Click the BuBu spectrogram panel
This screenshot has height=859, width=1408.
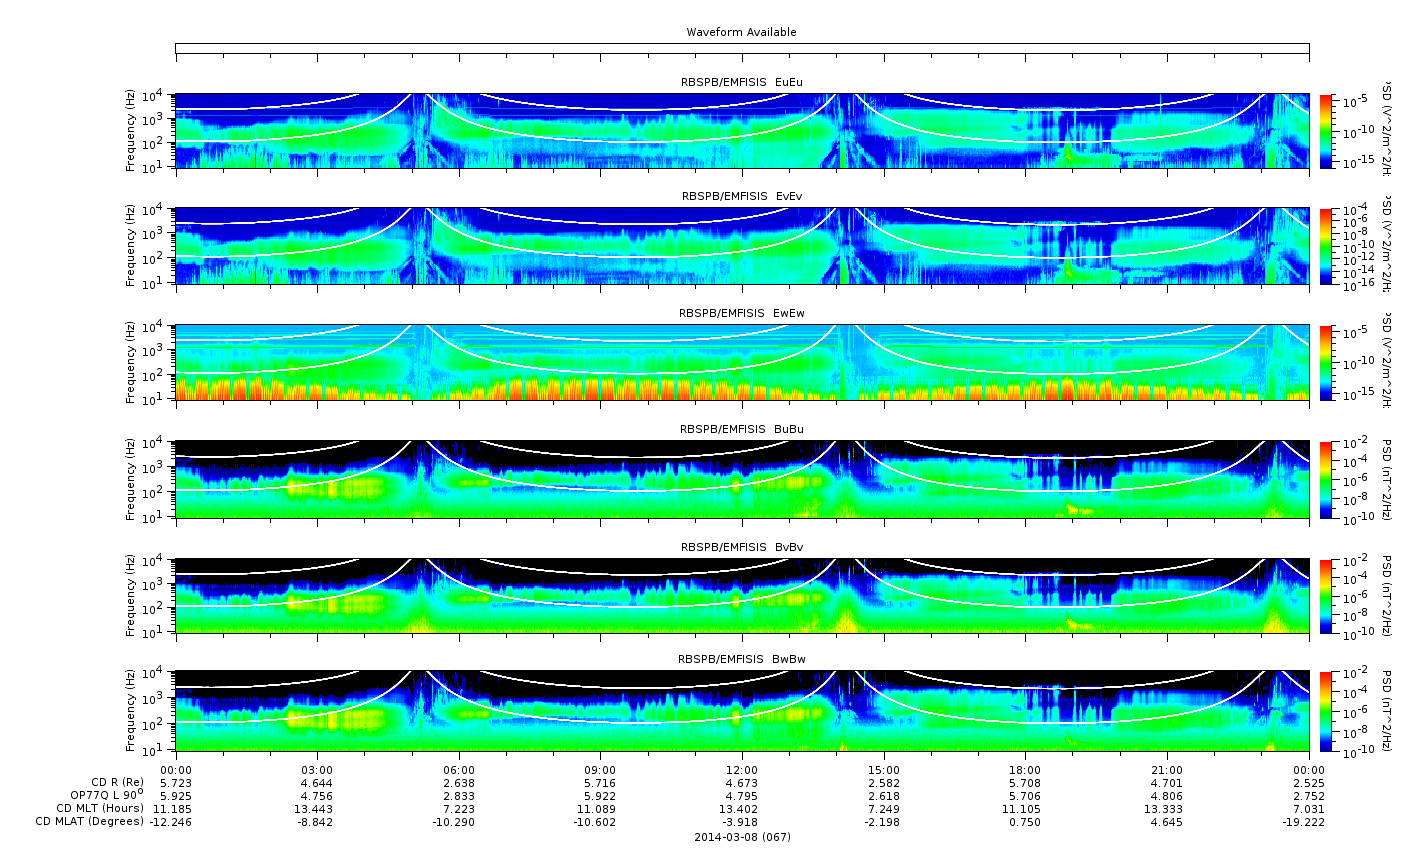click(x=742, y=479)
